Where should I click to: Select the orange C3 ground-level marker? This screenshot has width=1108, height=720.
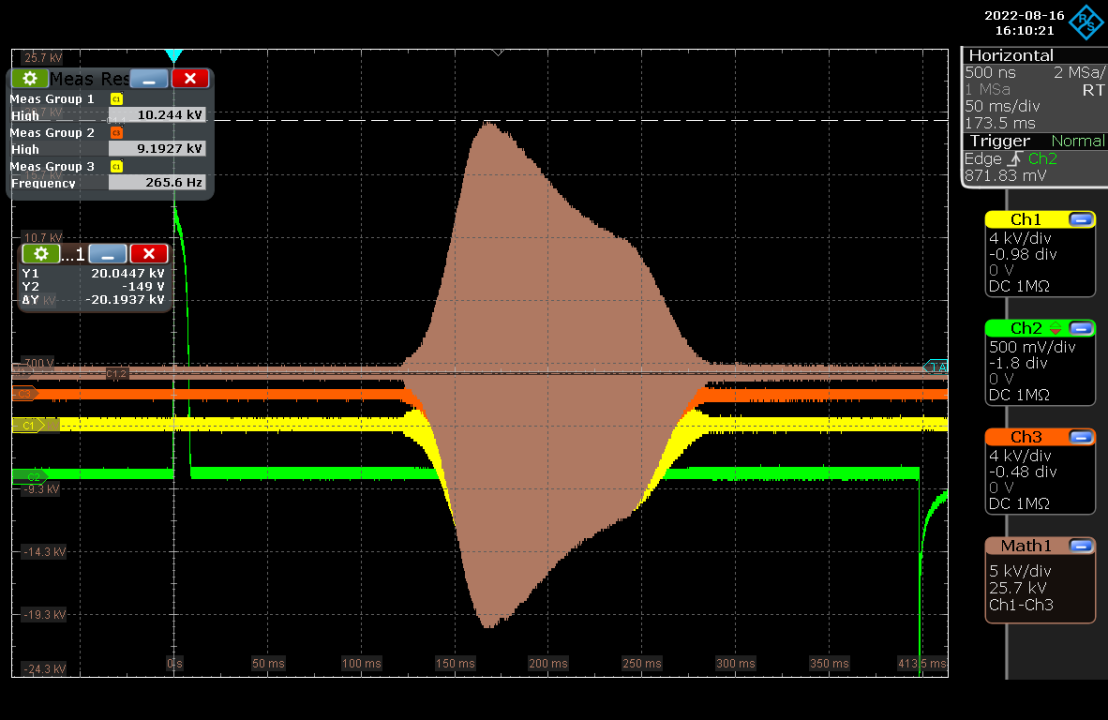[24, 394]
